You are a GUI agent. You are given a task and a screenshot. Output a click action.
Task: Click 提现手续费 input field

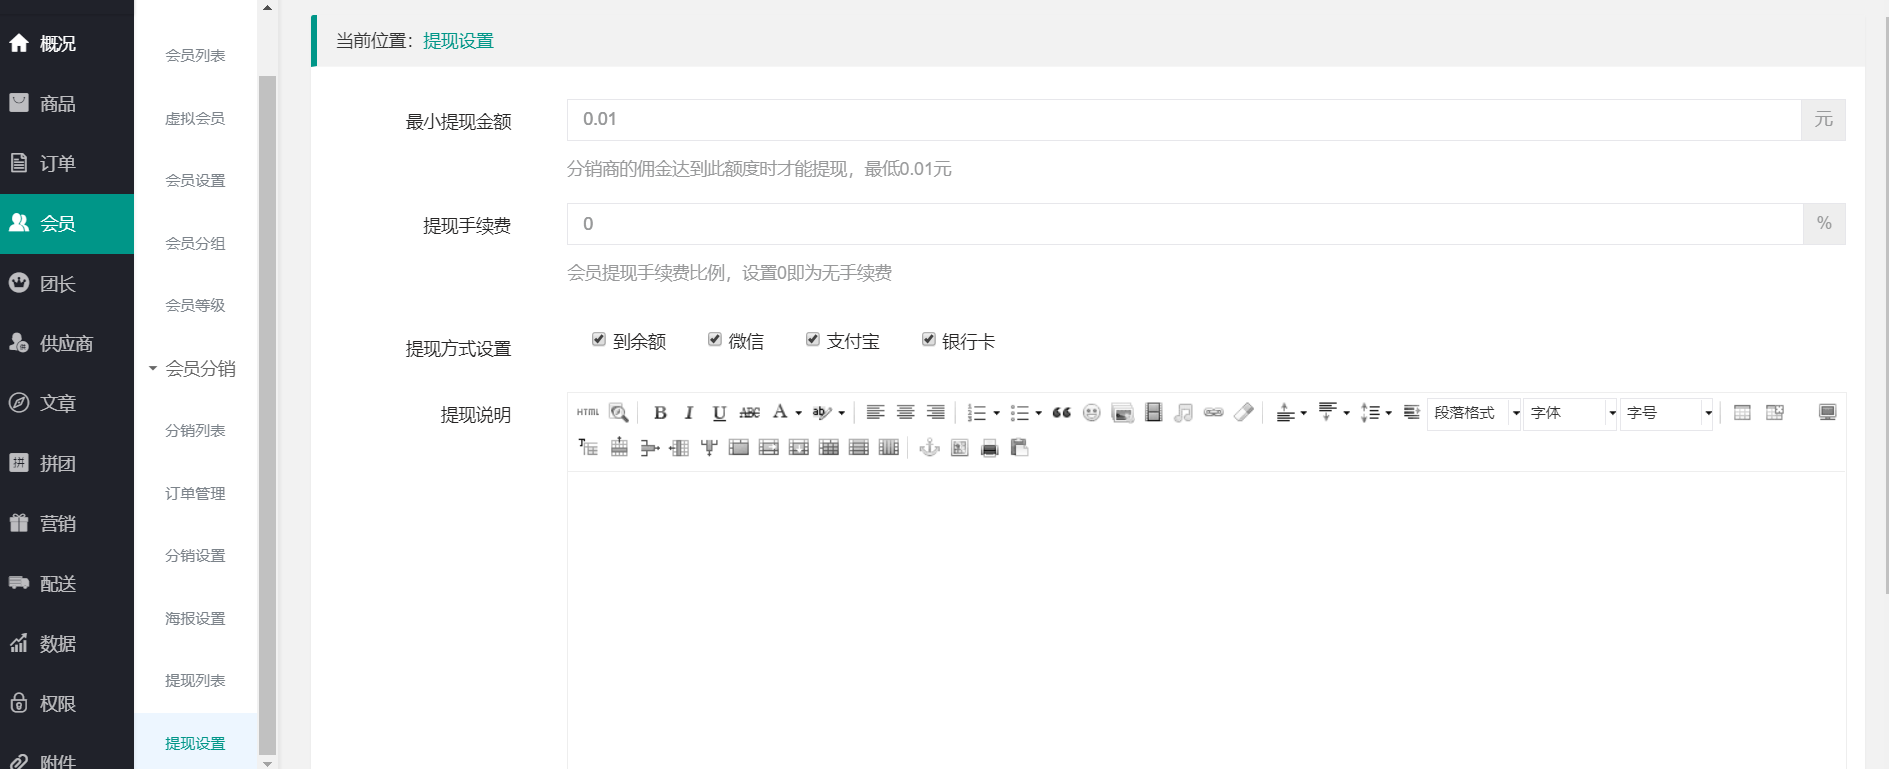coord(1185,224)
